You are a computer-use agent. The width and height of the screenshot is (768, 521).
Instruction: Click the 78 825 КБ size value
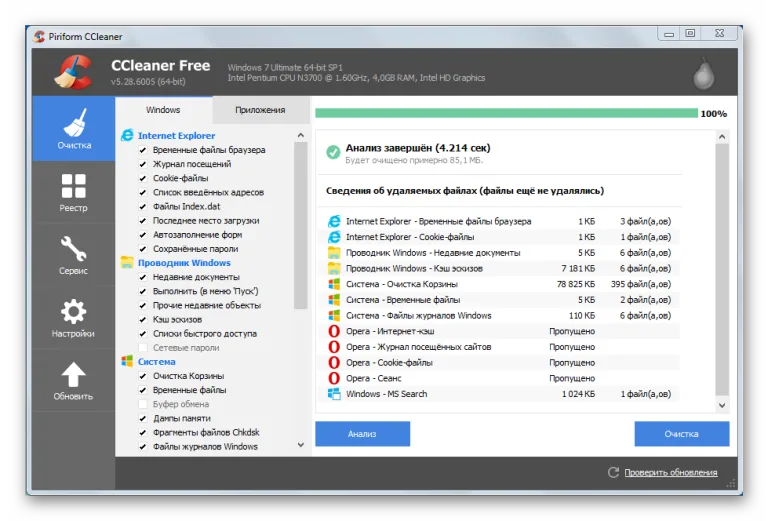pyautogui.click(x=576, y=284)
